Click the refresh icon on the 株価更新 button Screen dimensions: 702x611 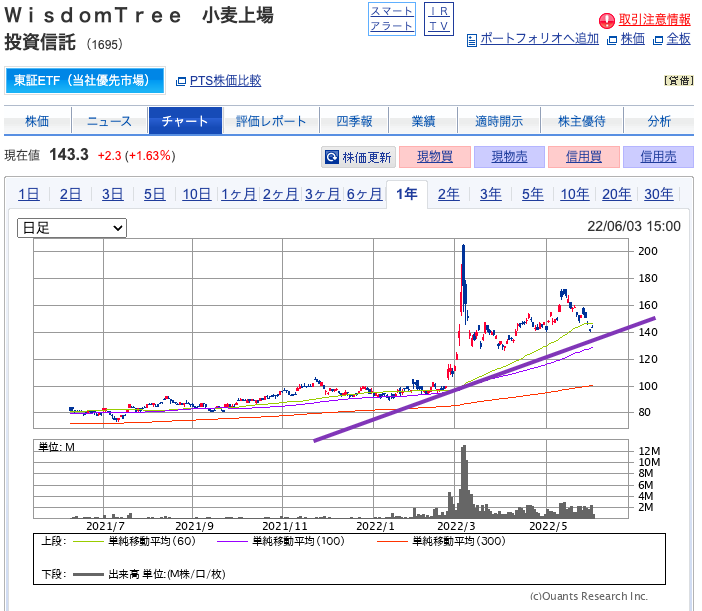pyautogui.click(x=331, y=157)
